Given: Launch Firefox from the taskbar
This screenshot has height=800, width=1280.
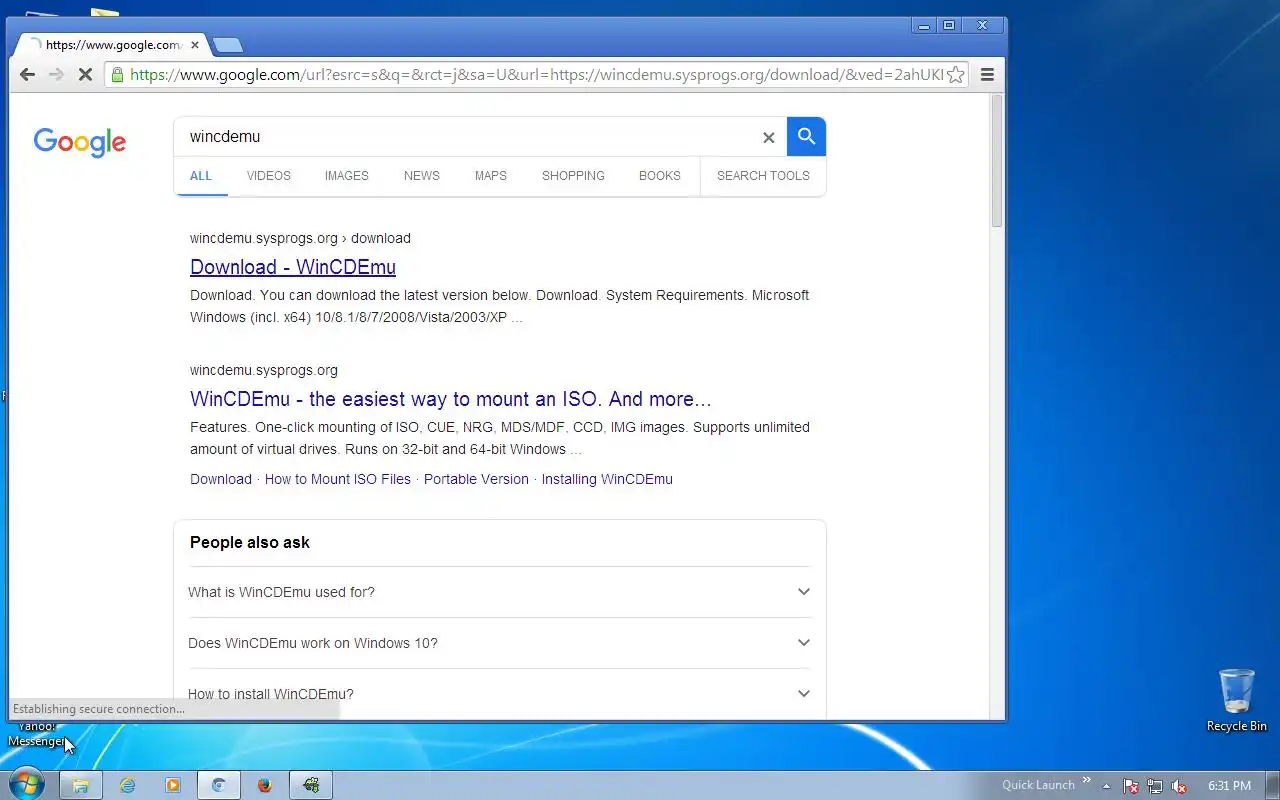Looking at the screenshot, I should (x=265, y=785).
